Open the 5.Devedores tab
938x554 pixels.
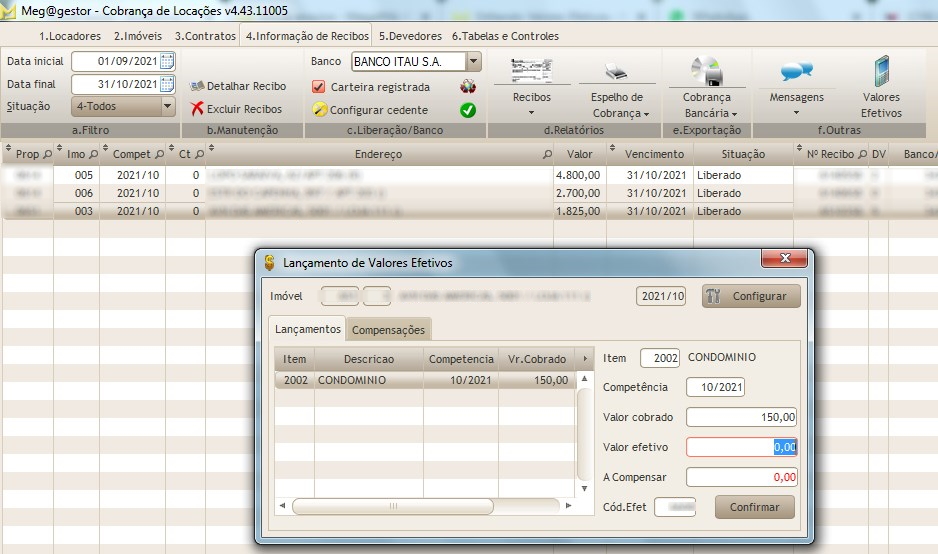pyautogui.click(x=410, y=36)
